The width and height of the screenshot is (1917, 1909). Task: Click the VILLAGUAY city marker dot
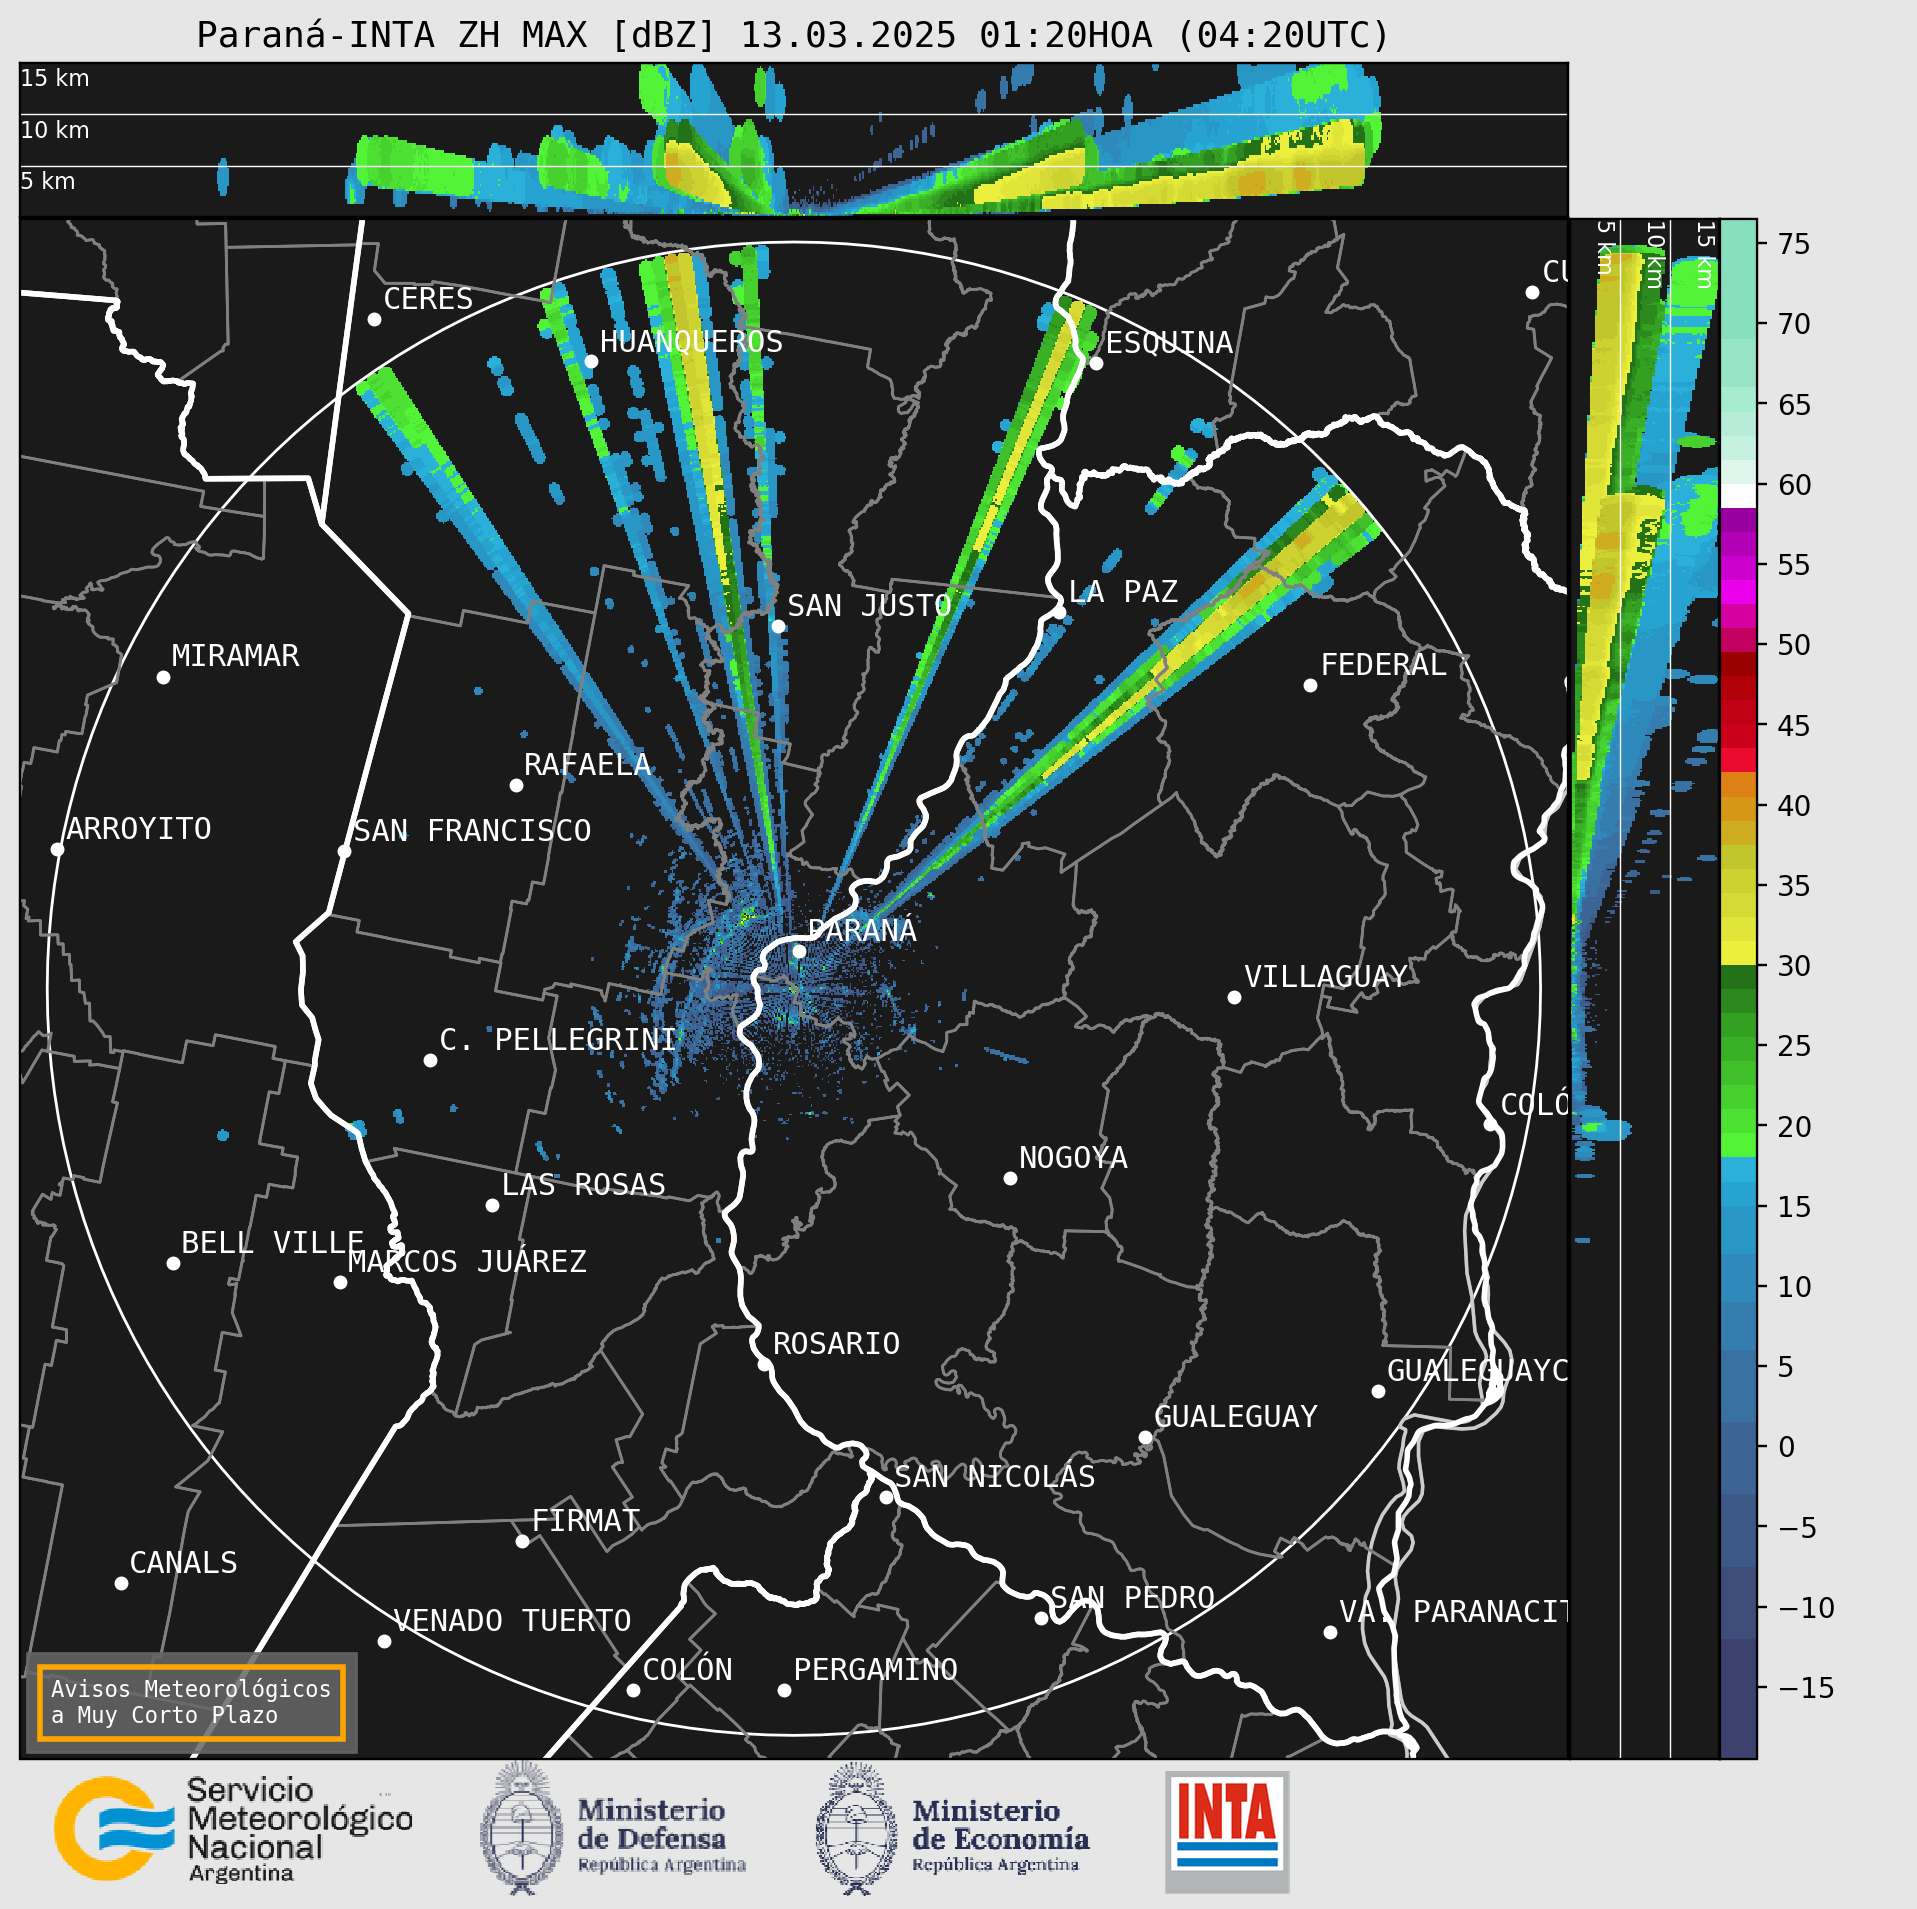coord(1234,997)
